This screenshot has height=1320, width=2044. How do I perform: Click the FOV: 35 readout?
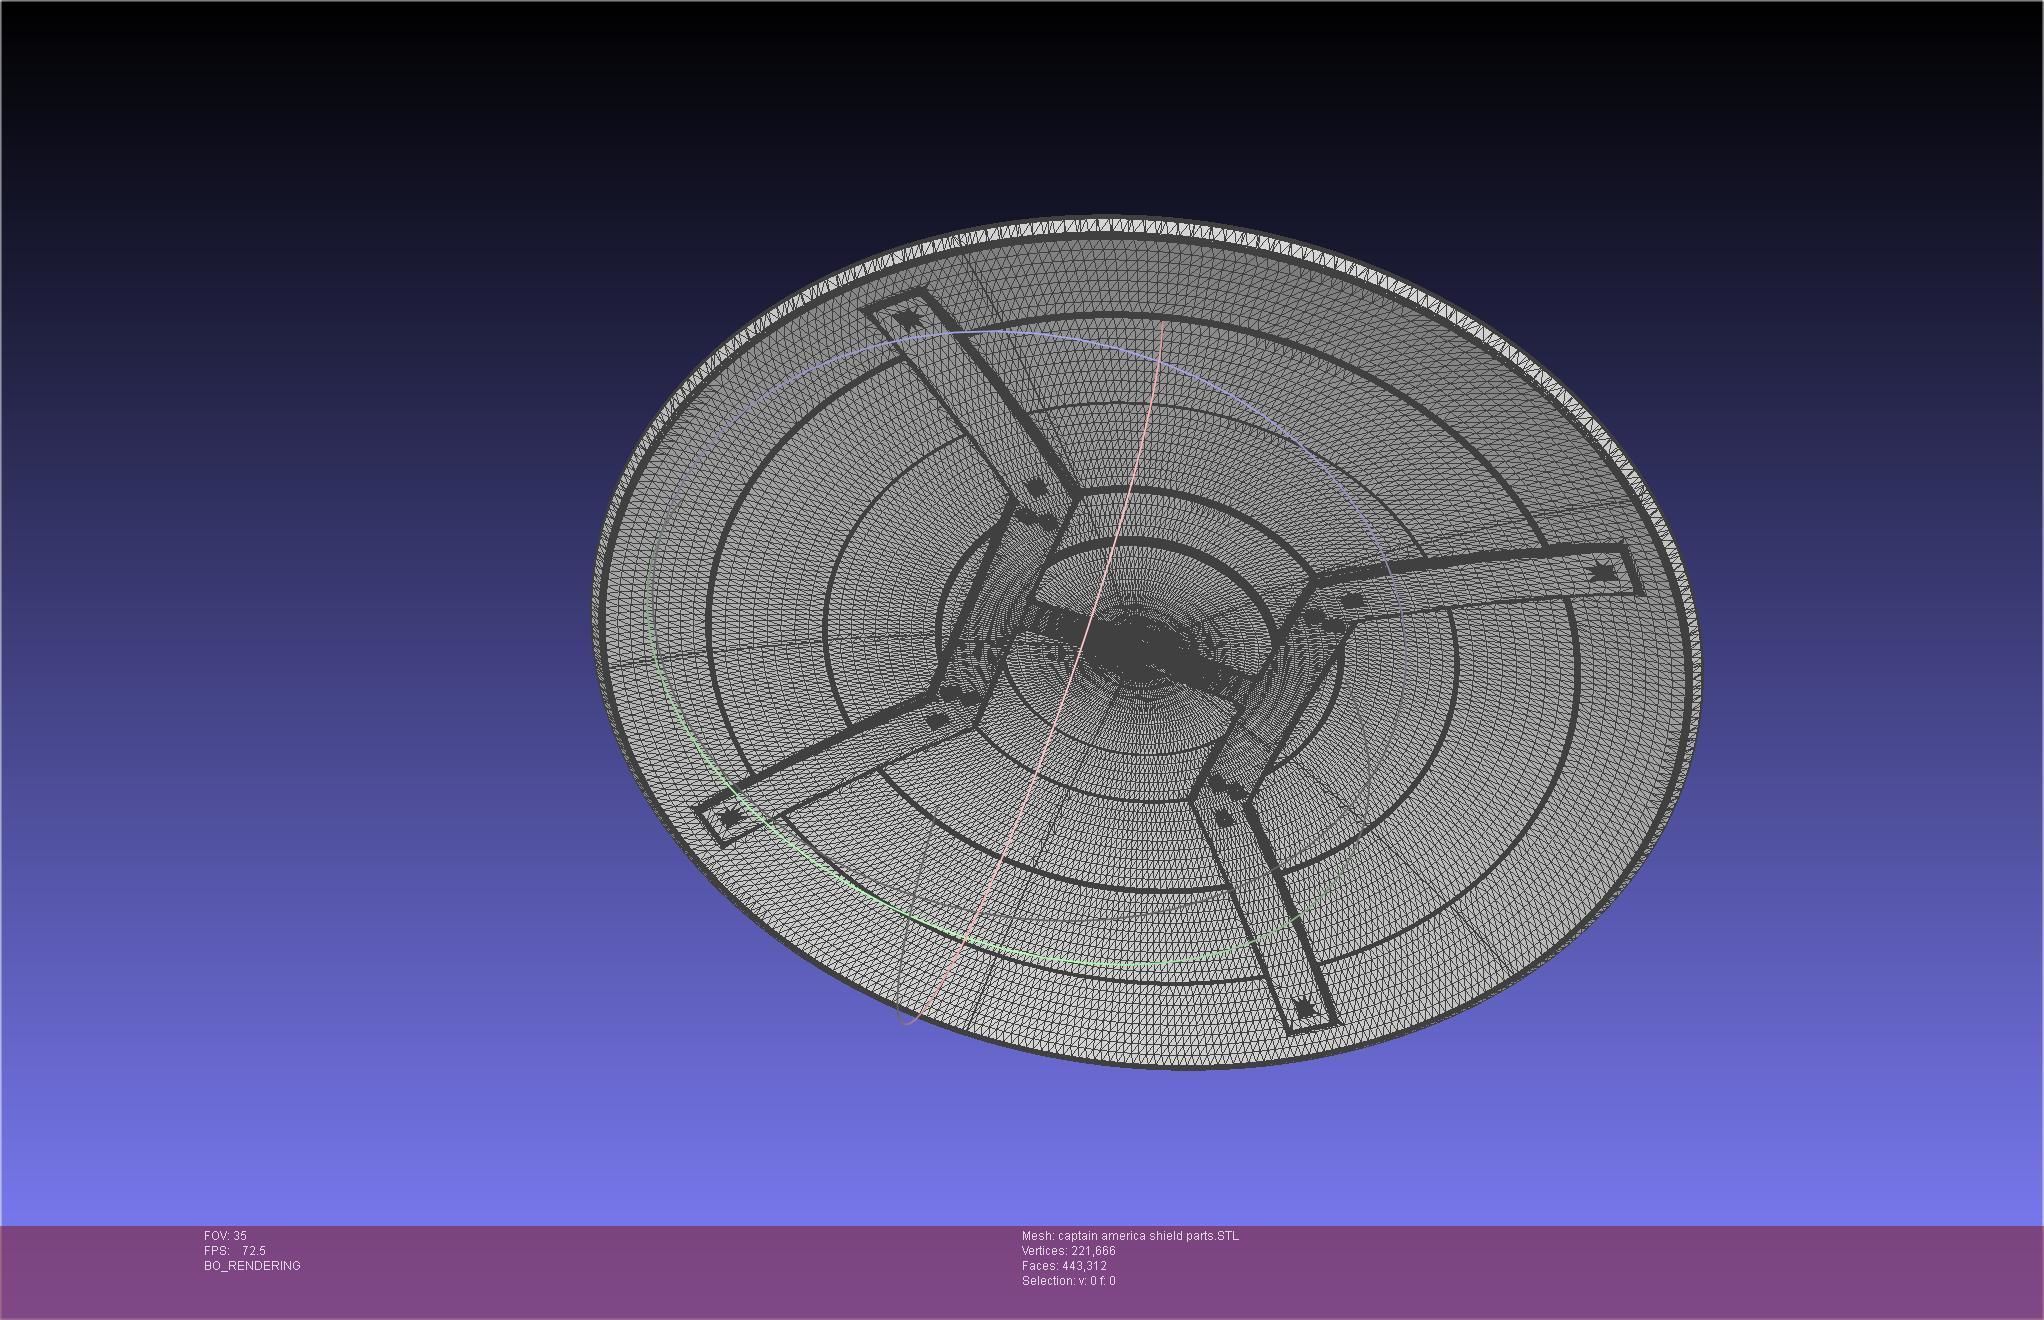click(x=225, y=1236)
